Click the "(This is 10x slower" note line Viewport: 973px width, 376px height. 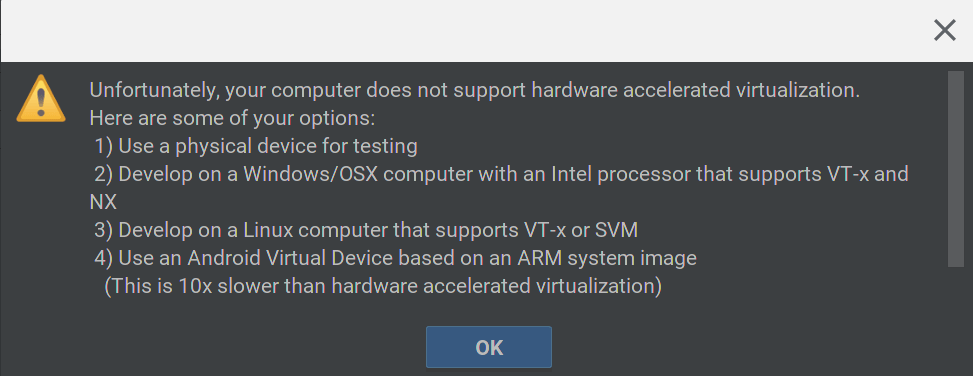pos(382,286)
